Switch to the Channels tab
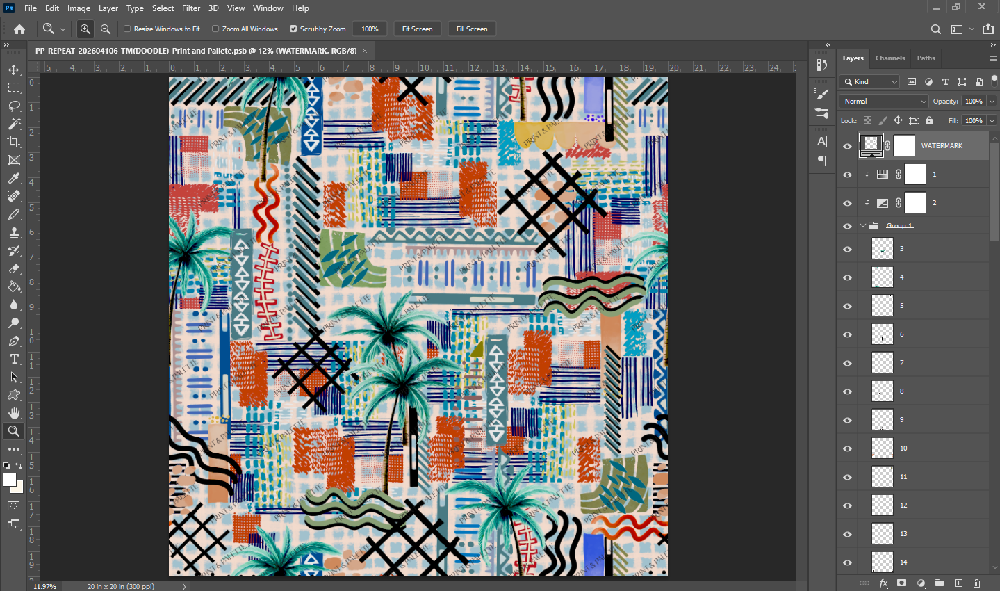Viewport: 1000px width, 591px height. (x=890, y=58)
